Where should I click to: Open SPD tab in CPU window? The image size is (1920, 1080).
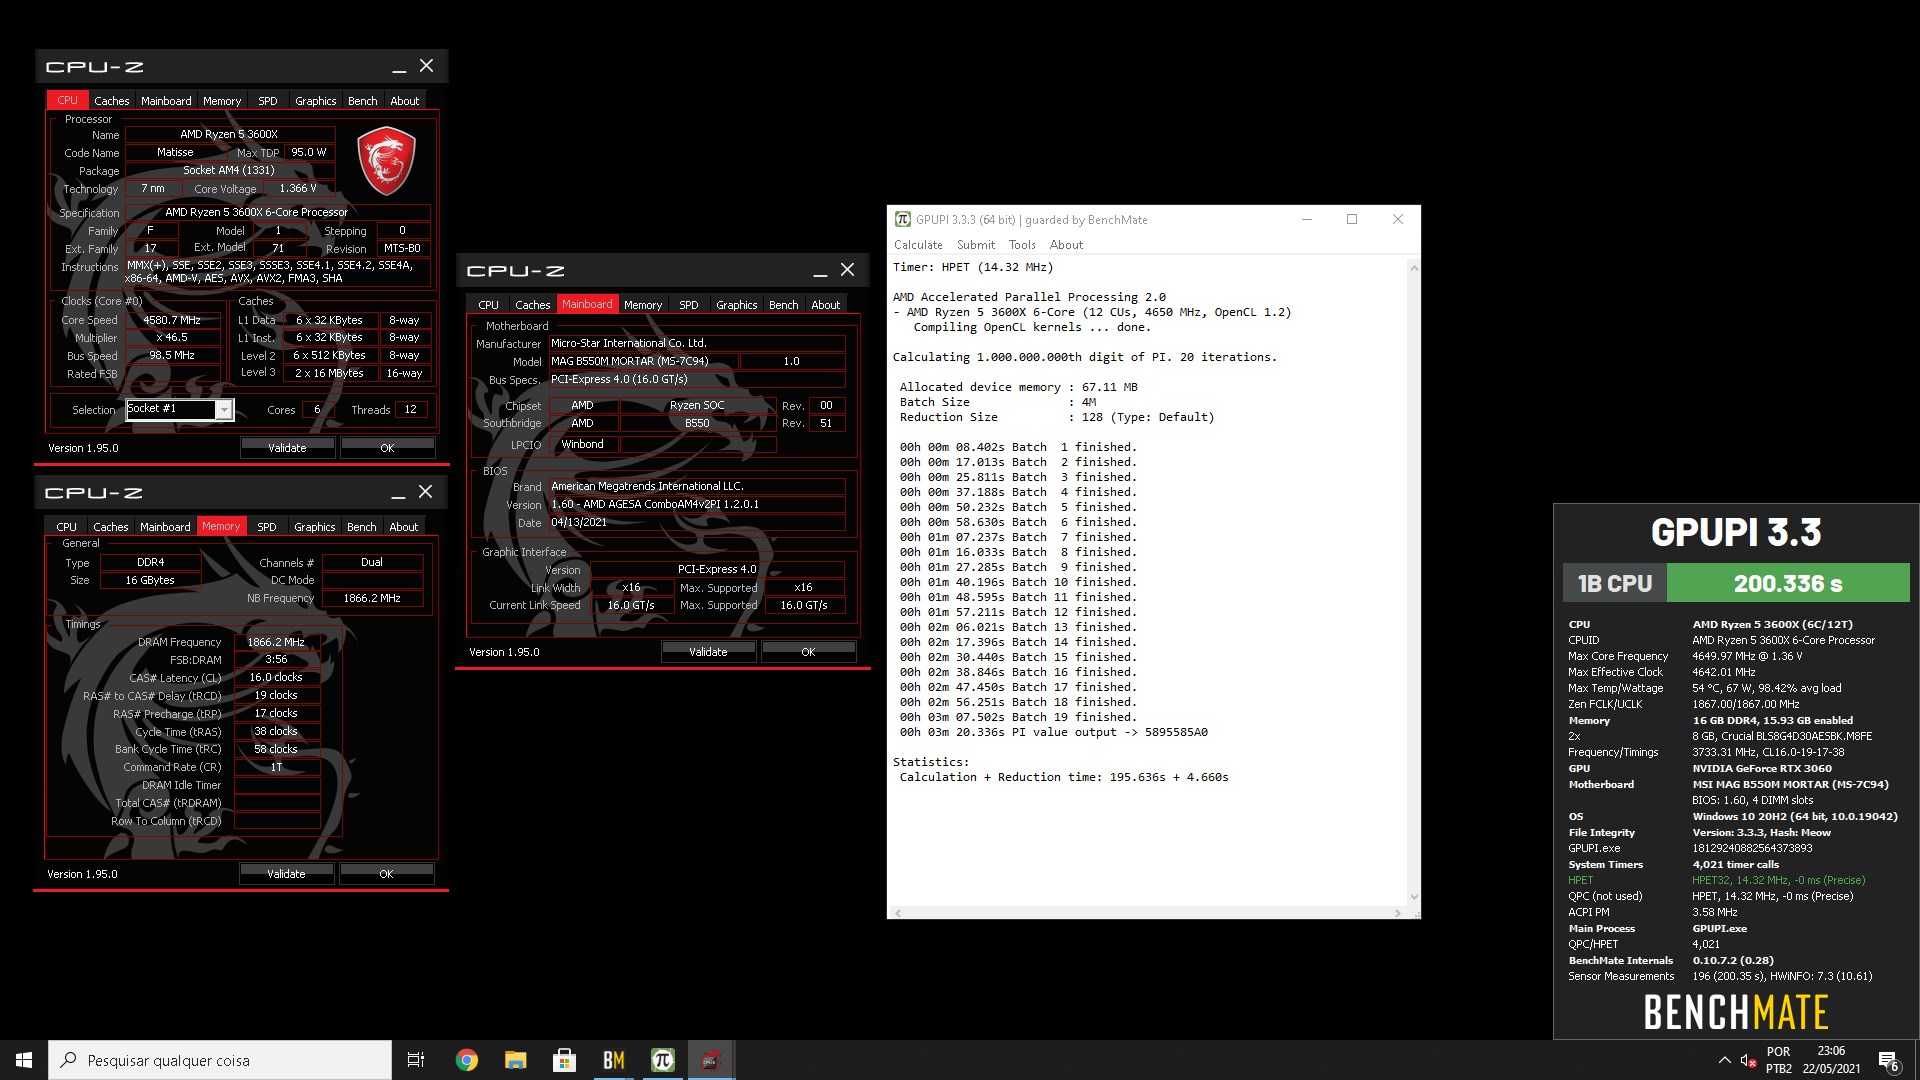(x=268, y=101)
